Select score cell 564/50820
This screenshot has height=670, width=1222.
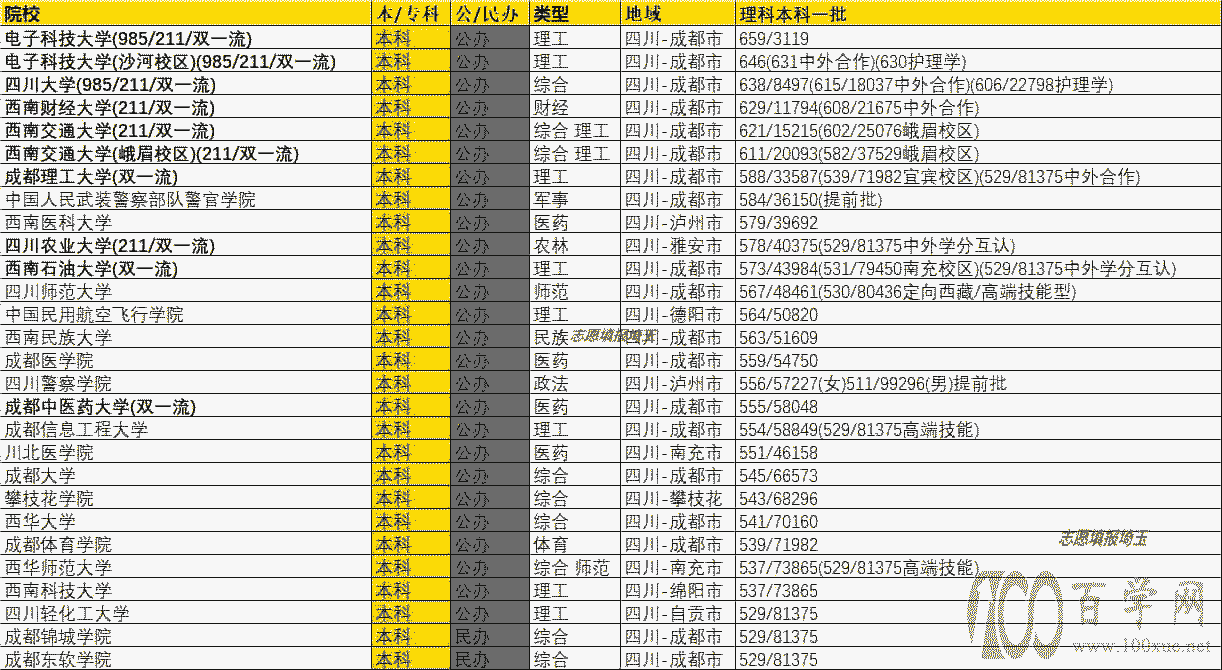977,315
